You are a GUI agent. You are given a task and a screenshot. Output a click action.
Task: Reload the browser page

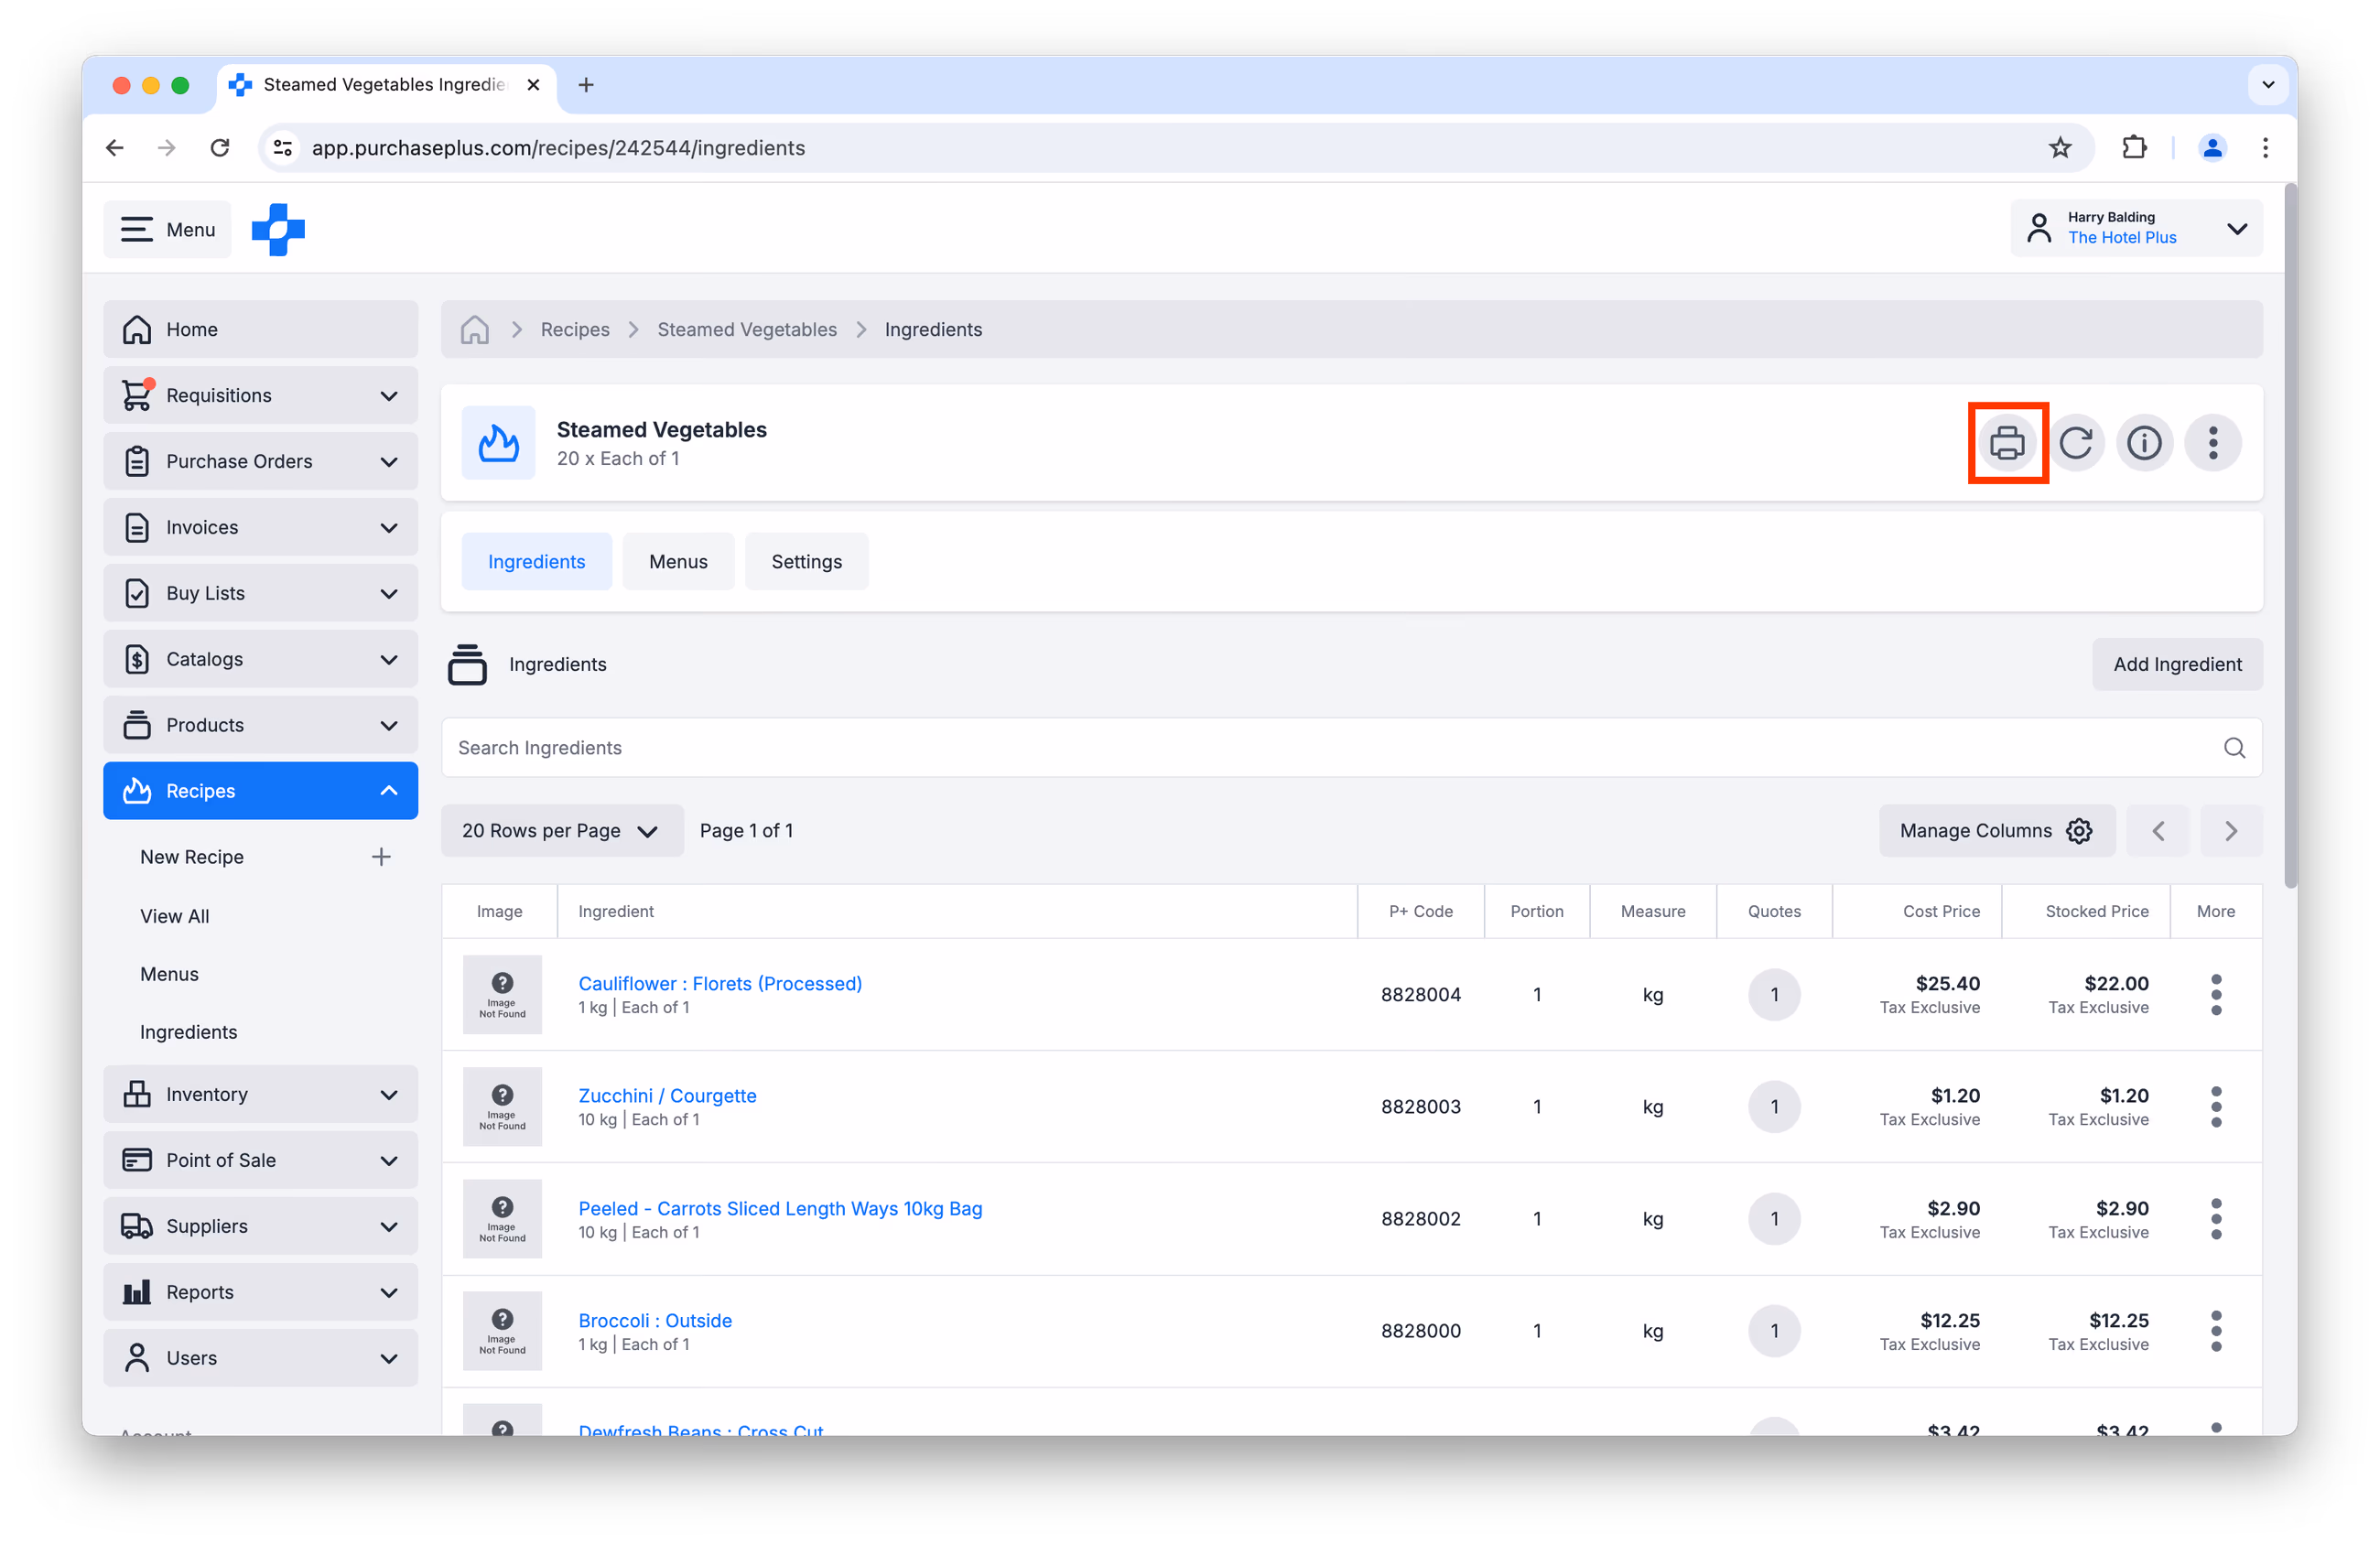[x=220, y=148]
